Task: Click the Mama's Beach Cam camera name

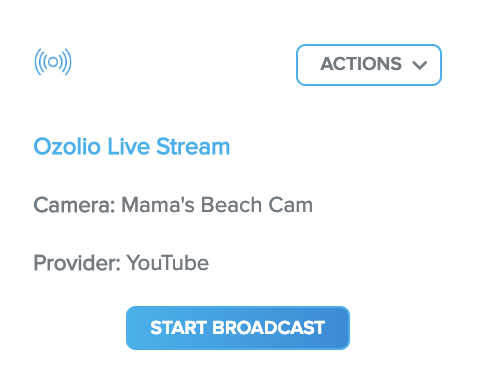Action: [x=217, y=205]
